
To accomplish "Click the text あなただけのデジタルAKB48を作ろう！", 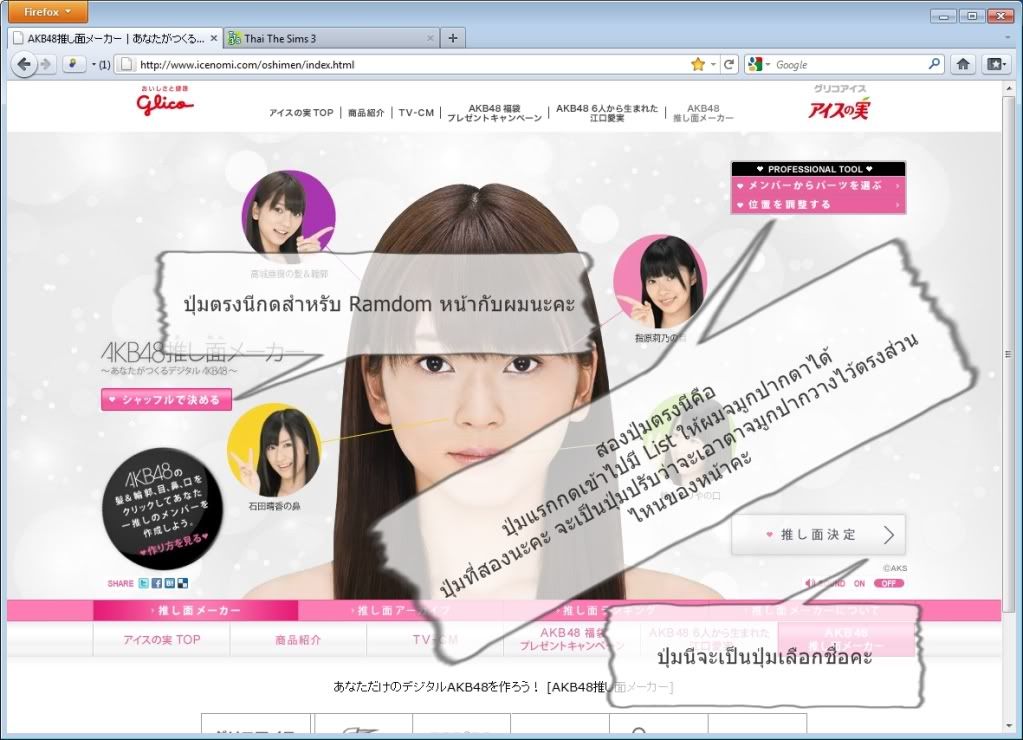I will coord(436,686).
